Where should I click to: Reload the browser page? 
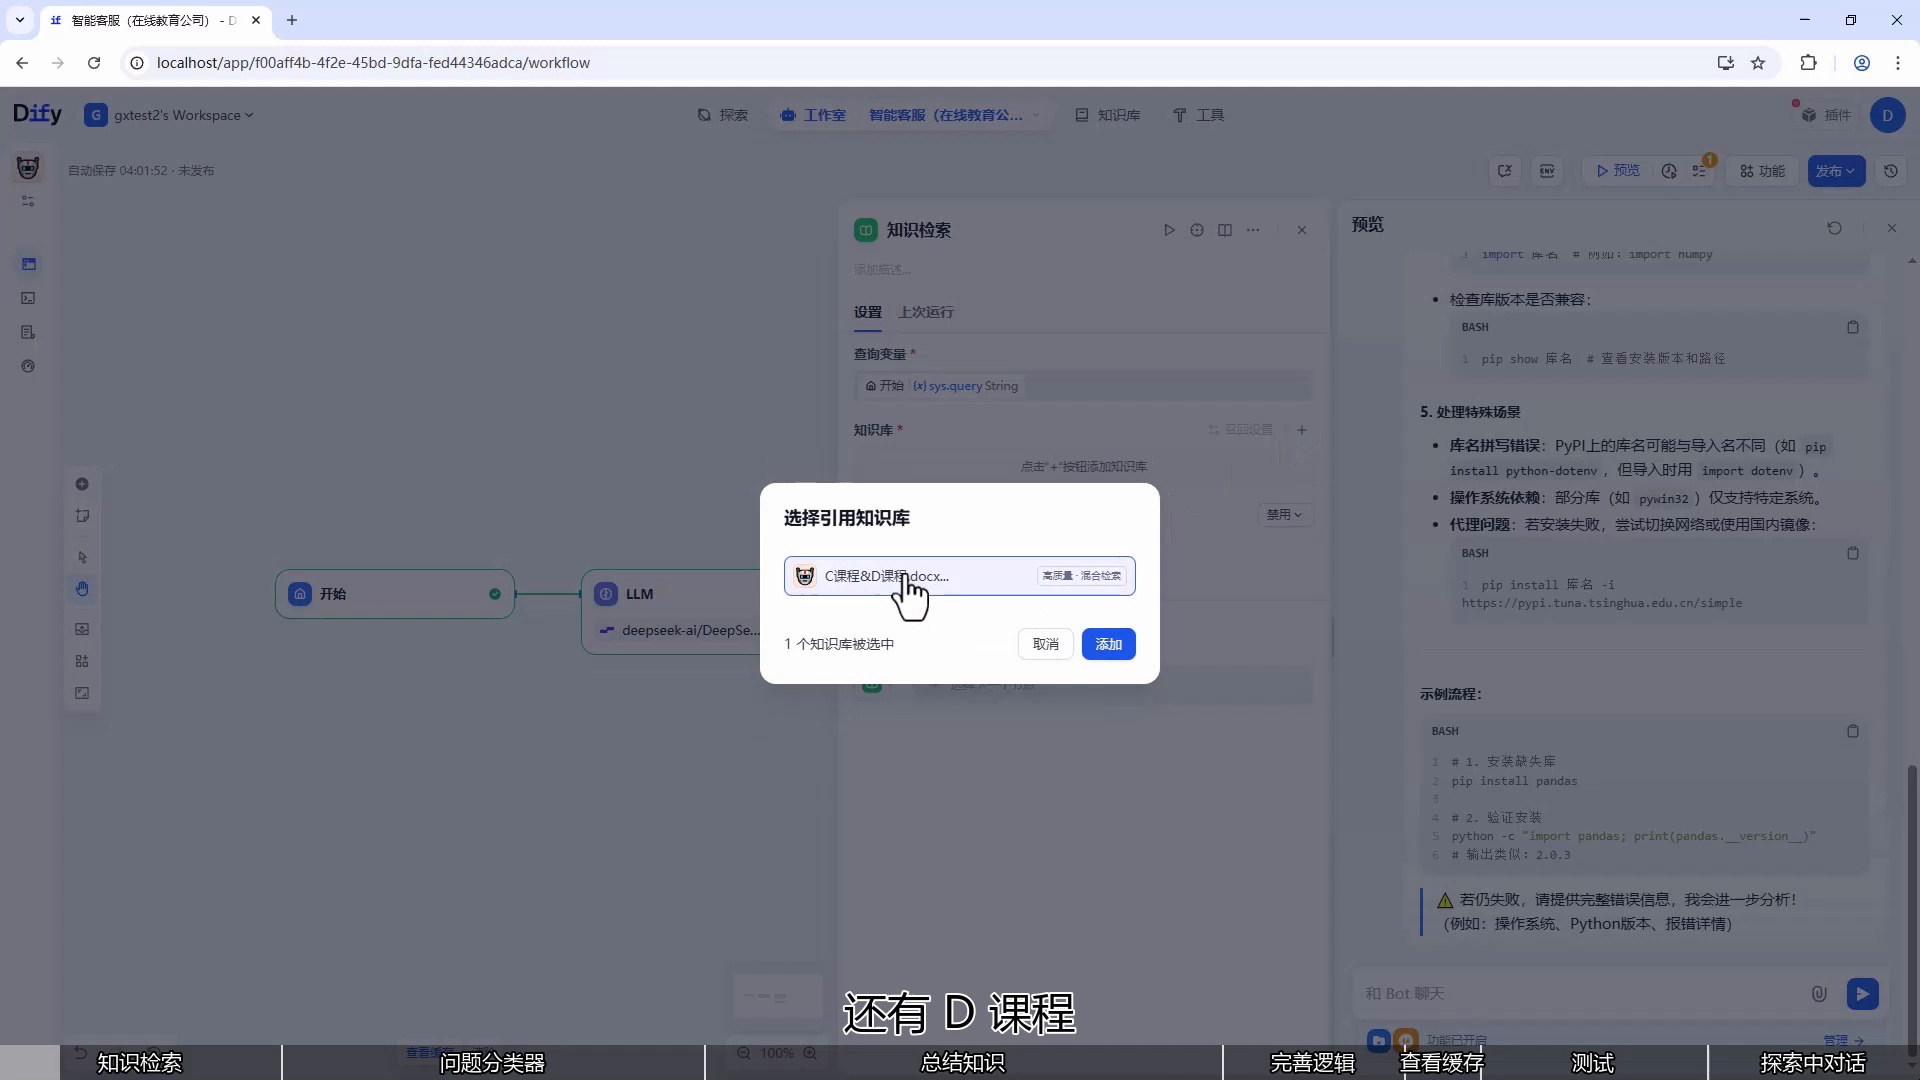click(x=94, y=63)
